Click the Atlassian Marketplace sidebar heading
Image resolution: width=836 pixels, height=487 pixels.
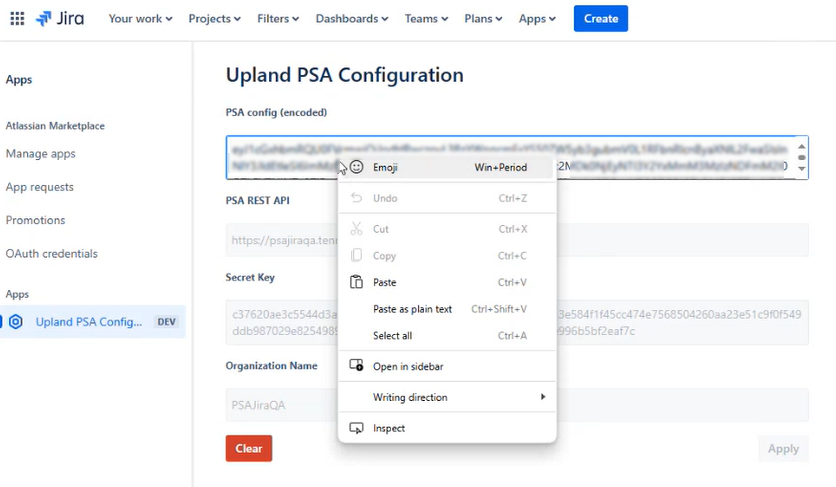point(55,126)
